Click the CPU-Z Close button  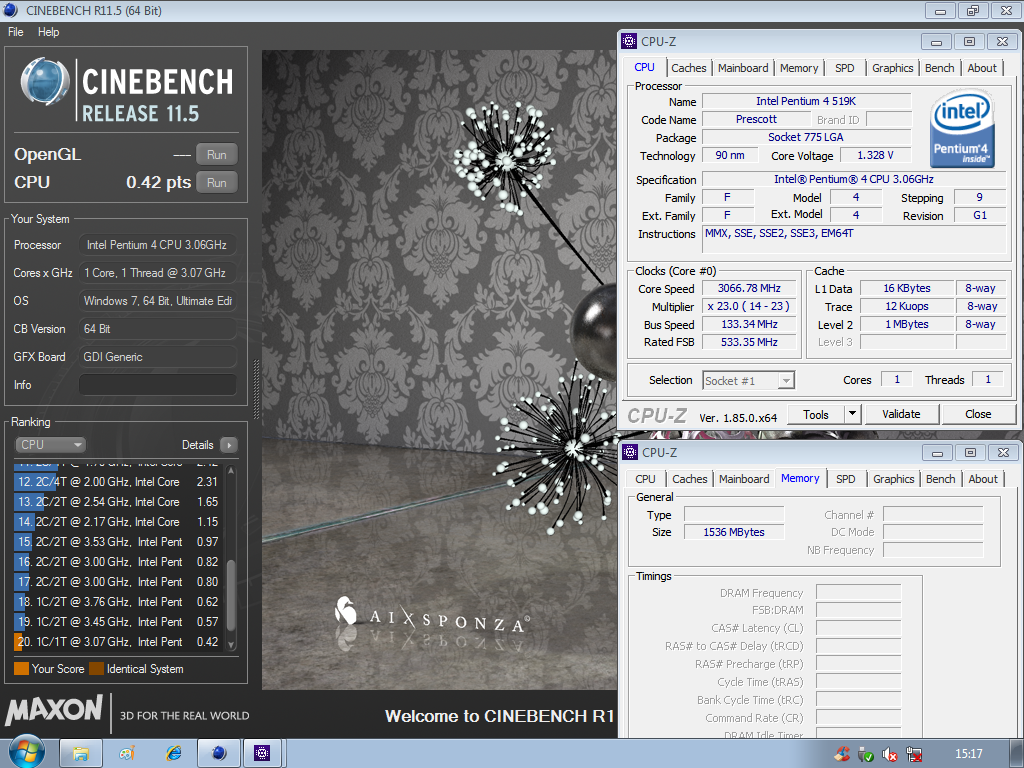[x=978, y=414]
